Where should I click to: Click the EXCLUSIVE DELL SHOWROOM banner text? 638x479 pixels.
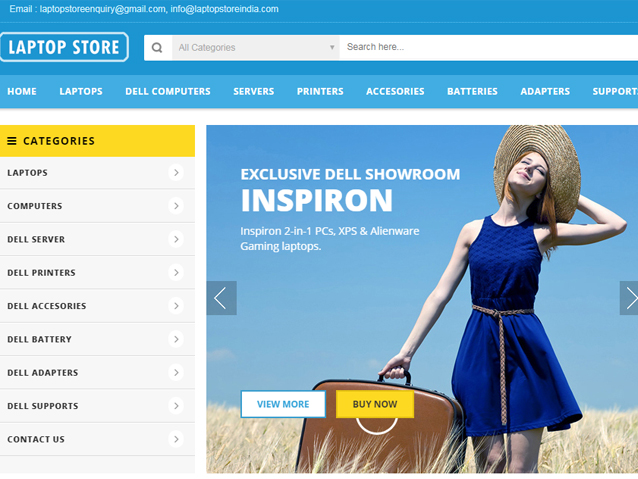350,174
